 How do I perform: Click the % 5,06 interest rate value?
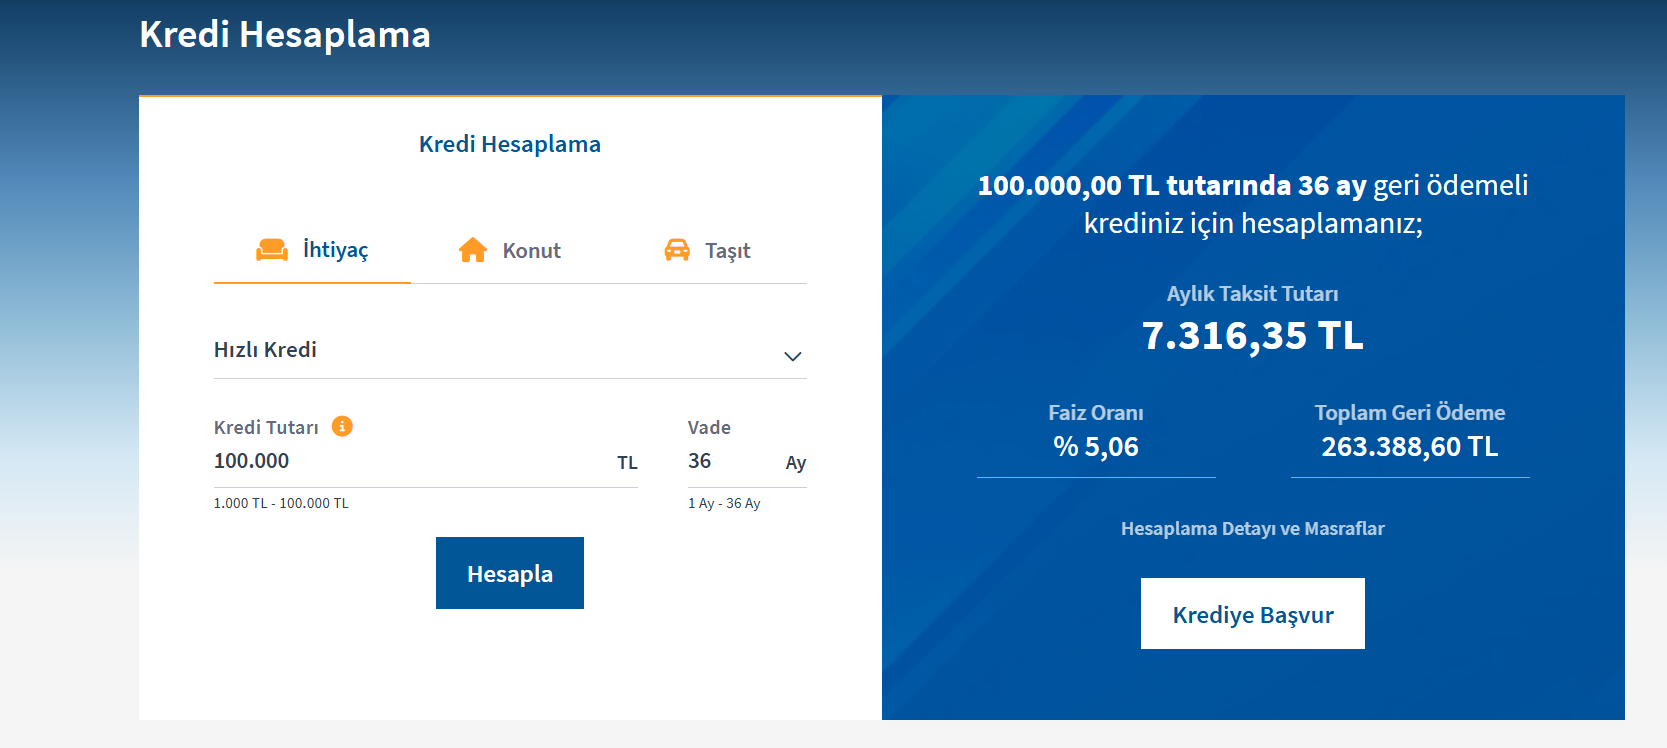click(x=1096, y=447)
